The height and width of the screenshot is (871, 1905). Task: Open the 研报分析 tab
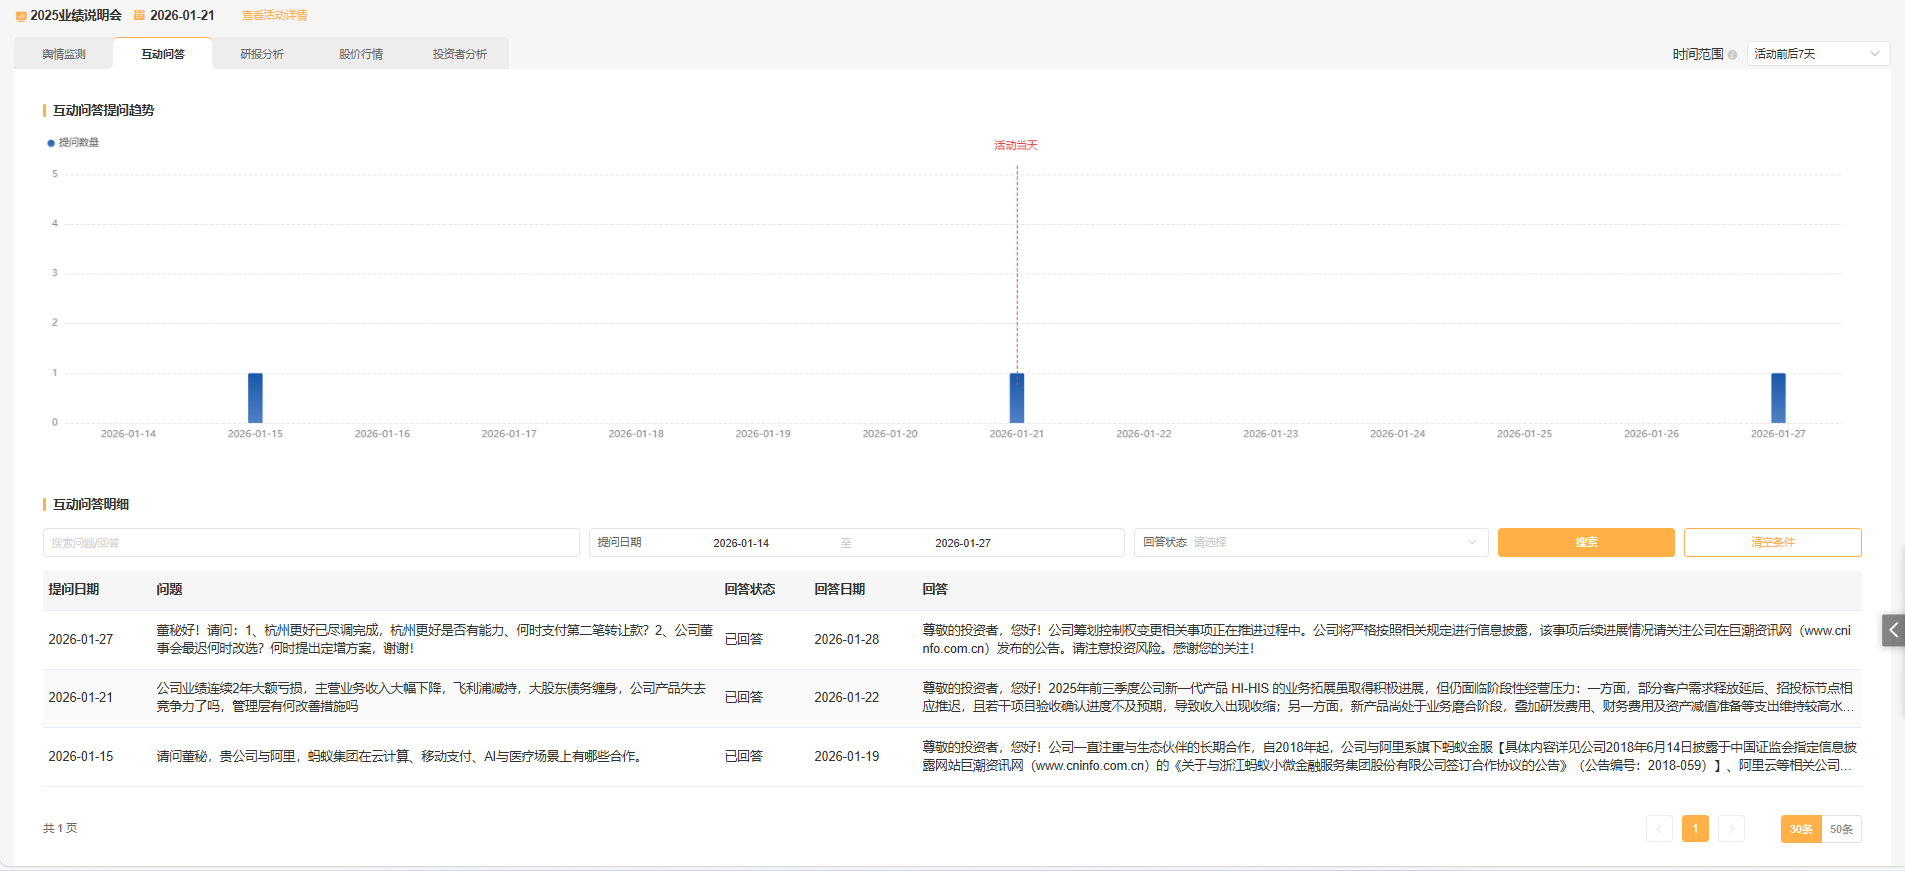tap(262, 54)
